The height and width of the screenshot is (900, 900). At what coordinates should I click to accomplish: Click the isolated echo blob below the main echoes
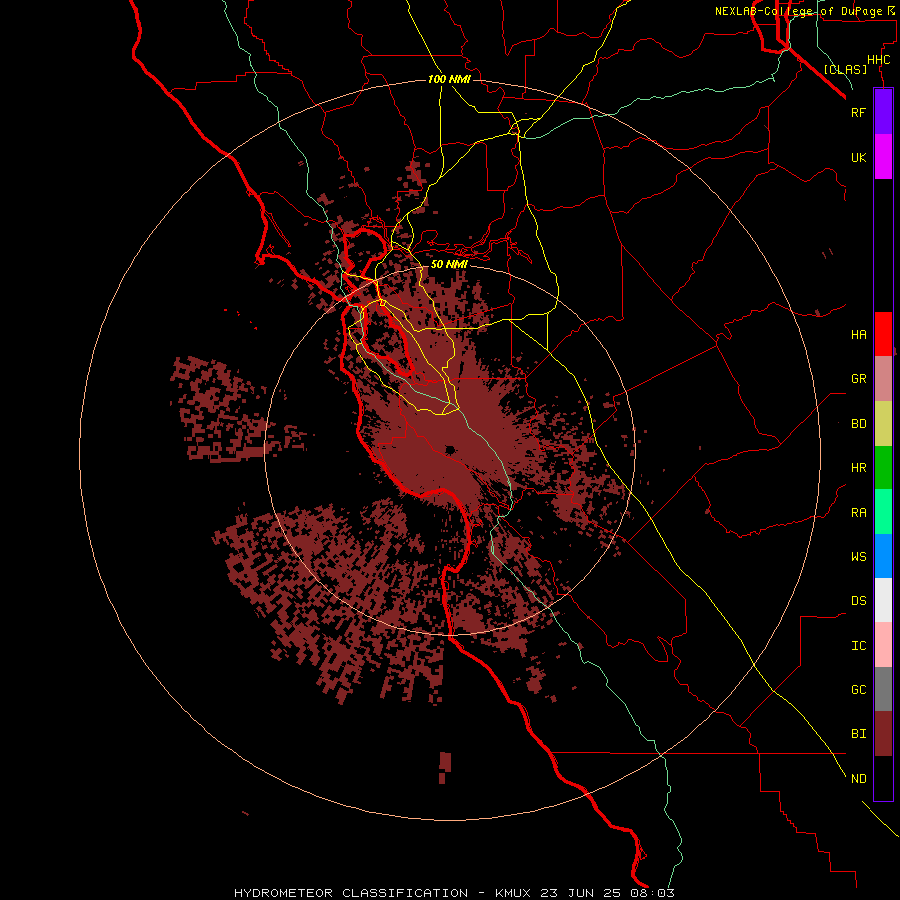tap(445, 767)
